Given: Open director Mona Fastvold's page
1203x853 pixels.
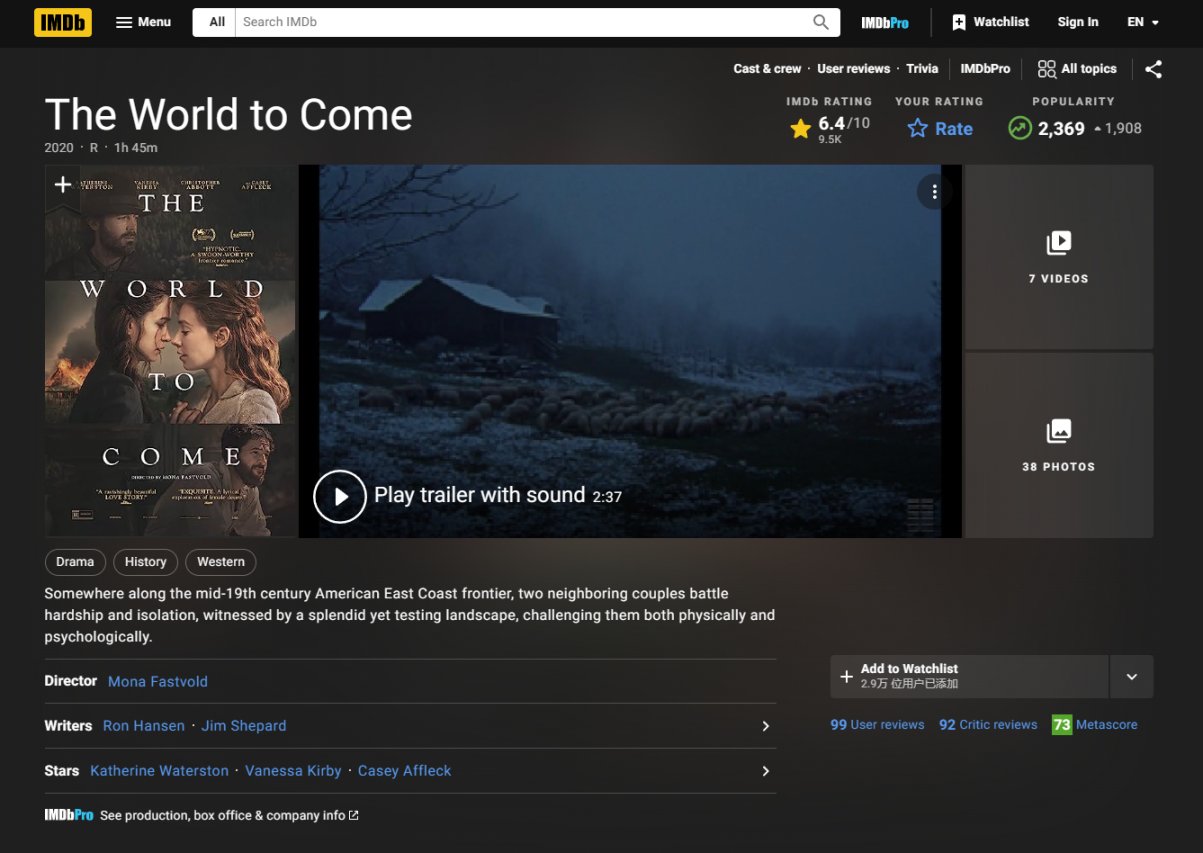Looking at the screenshot, I should [158, 681].
